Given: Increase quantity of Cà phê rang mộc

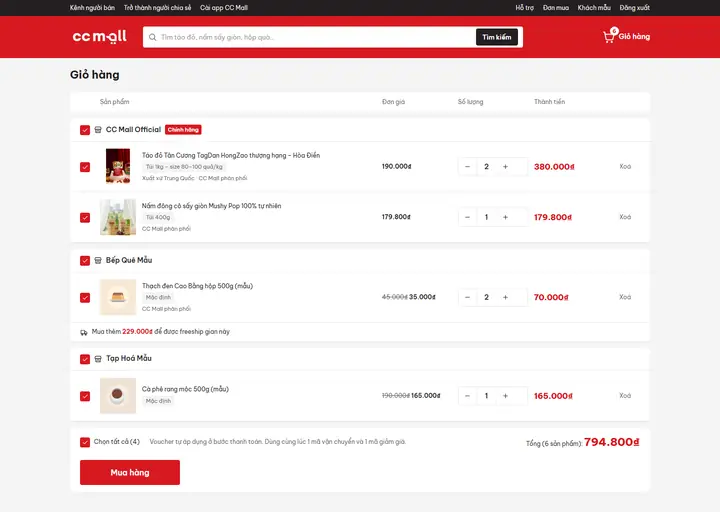Looking at the screenshot, I should (505, 396).
